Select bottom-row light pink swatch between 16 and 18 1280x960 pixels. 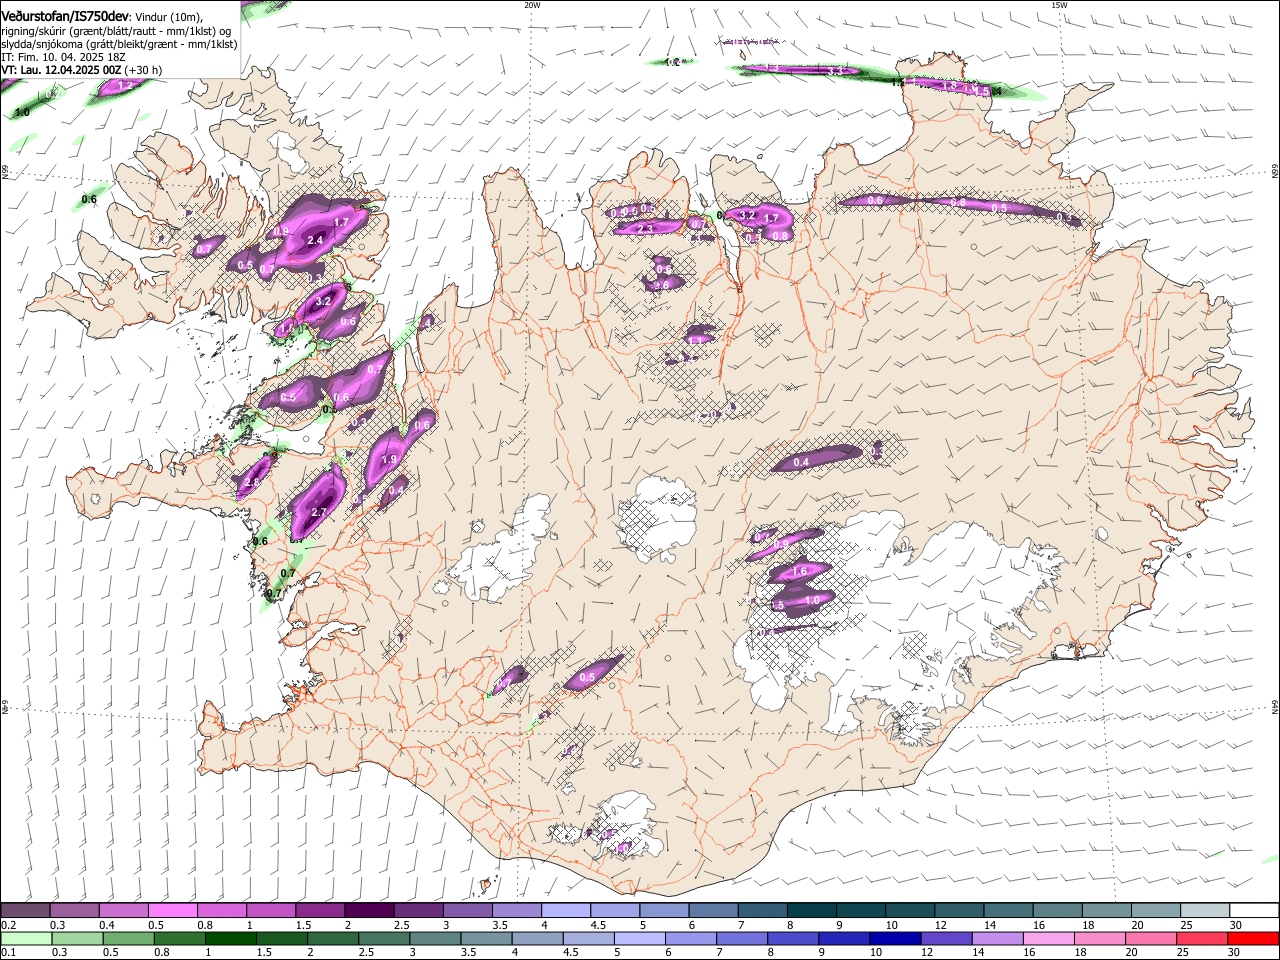(x=1047, y=938)
